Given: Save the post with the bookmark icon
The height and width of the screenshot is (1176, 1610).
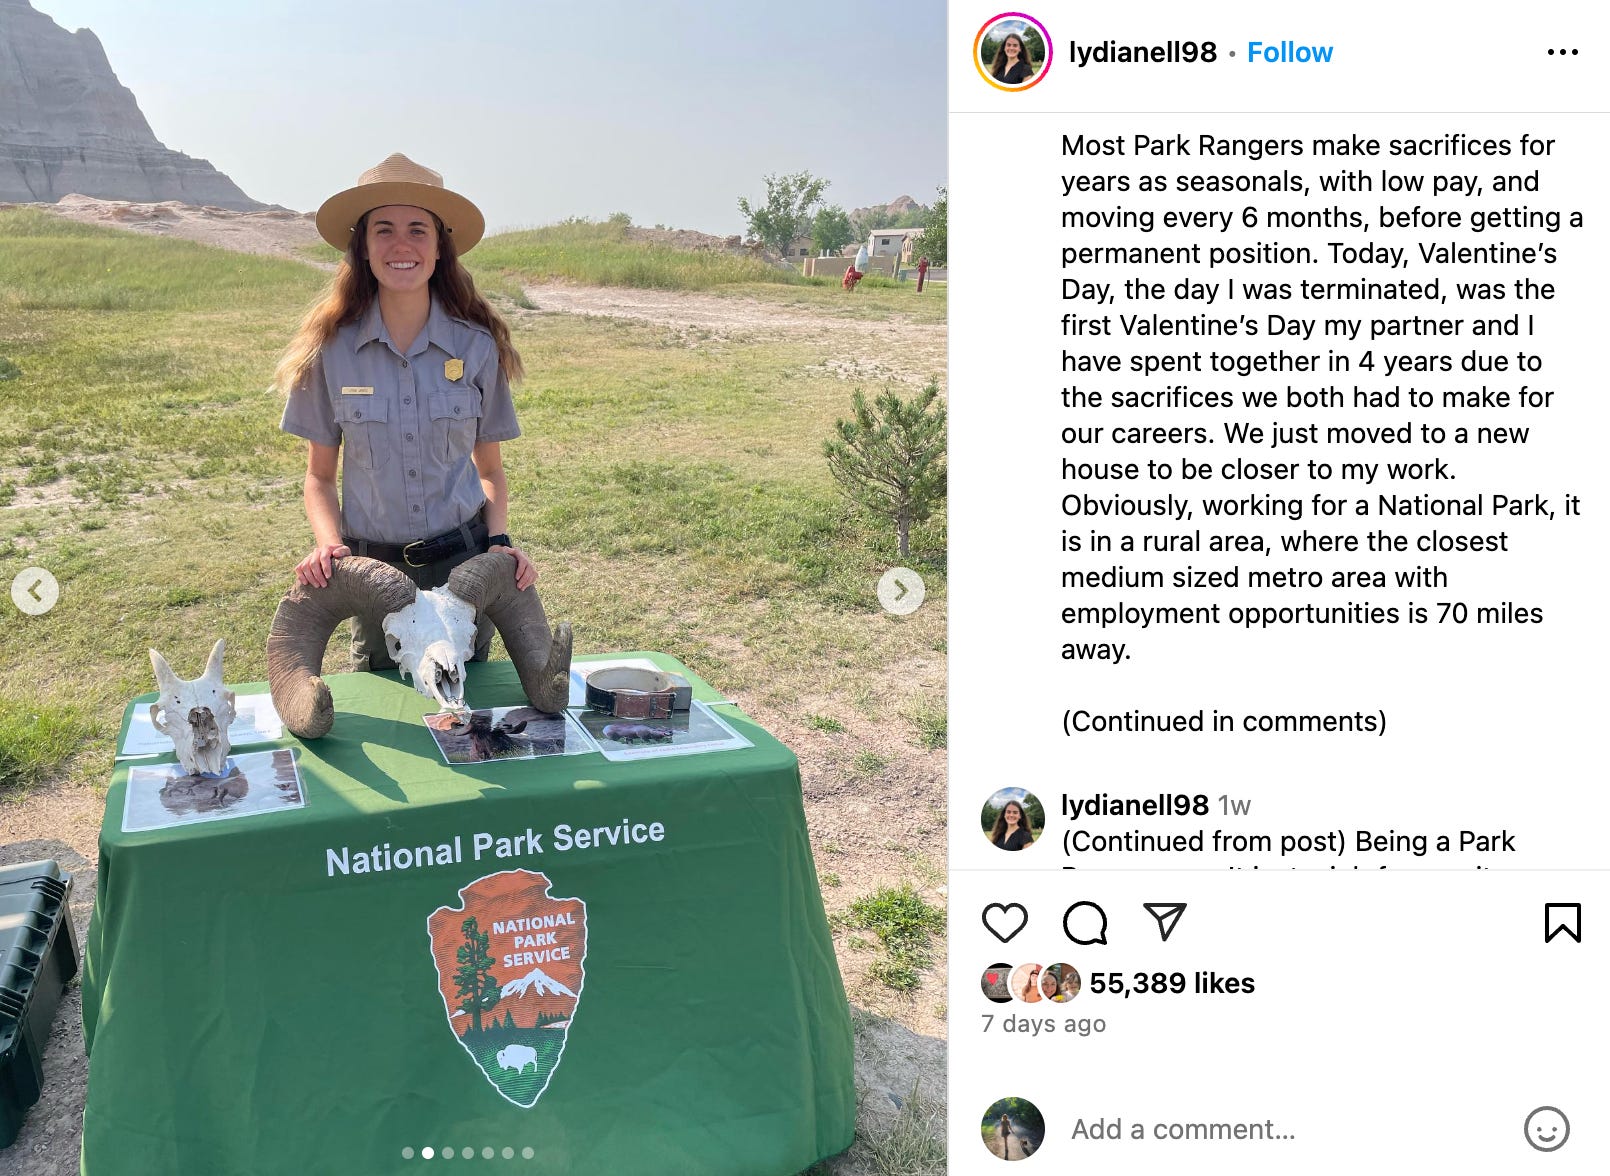Looking at the screenshot, I should click(1562, 922).
